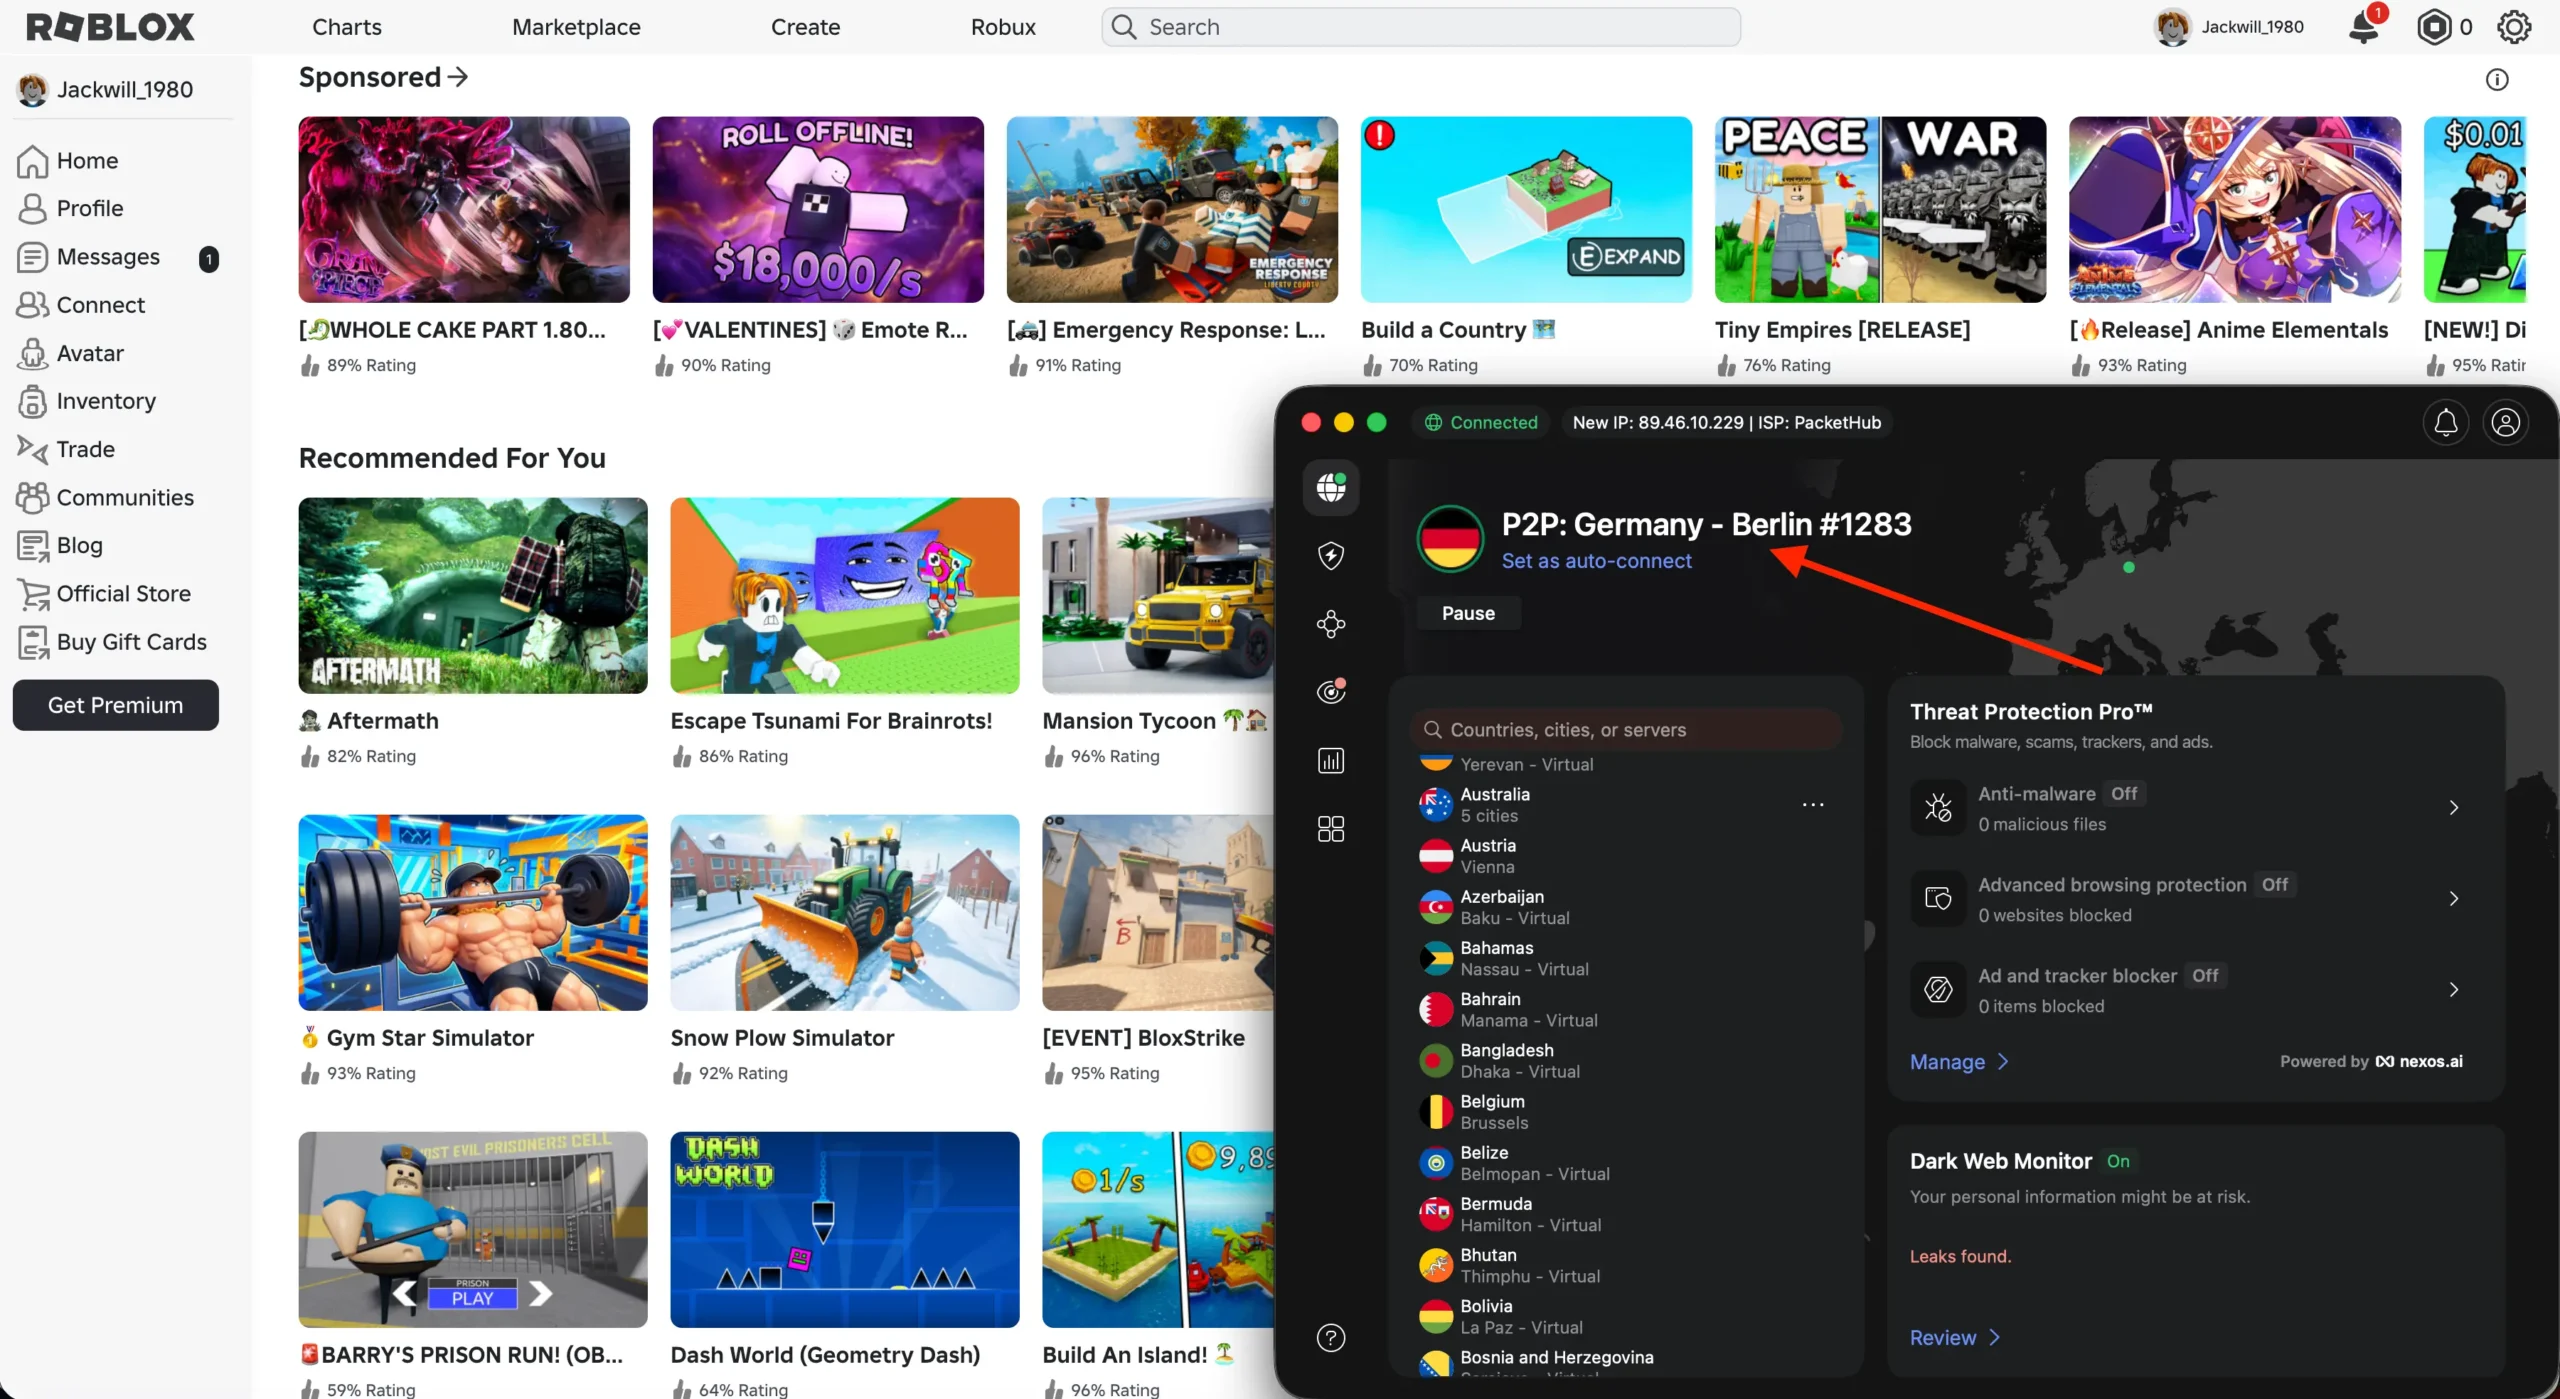Image resolution: width=2560 pixels, height=1399 pixels.
Task: Enable Advanced browsing protection
Action: point(2275,884)
